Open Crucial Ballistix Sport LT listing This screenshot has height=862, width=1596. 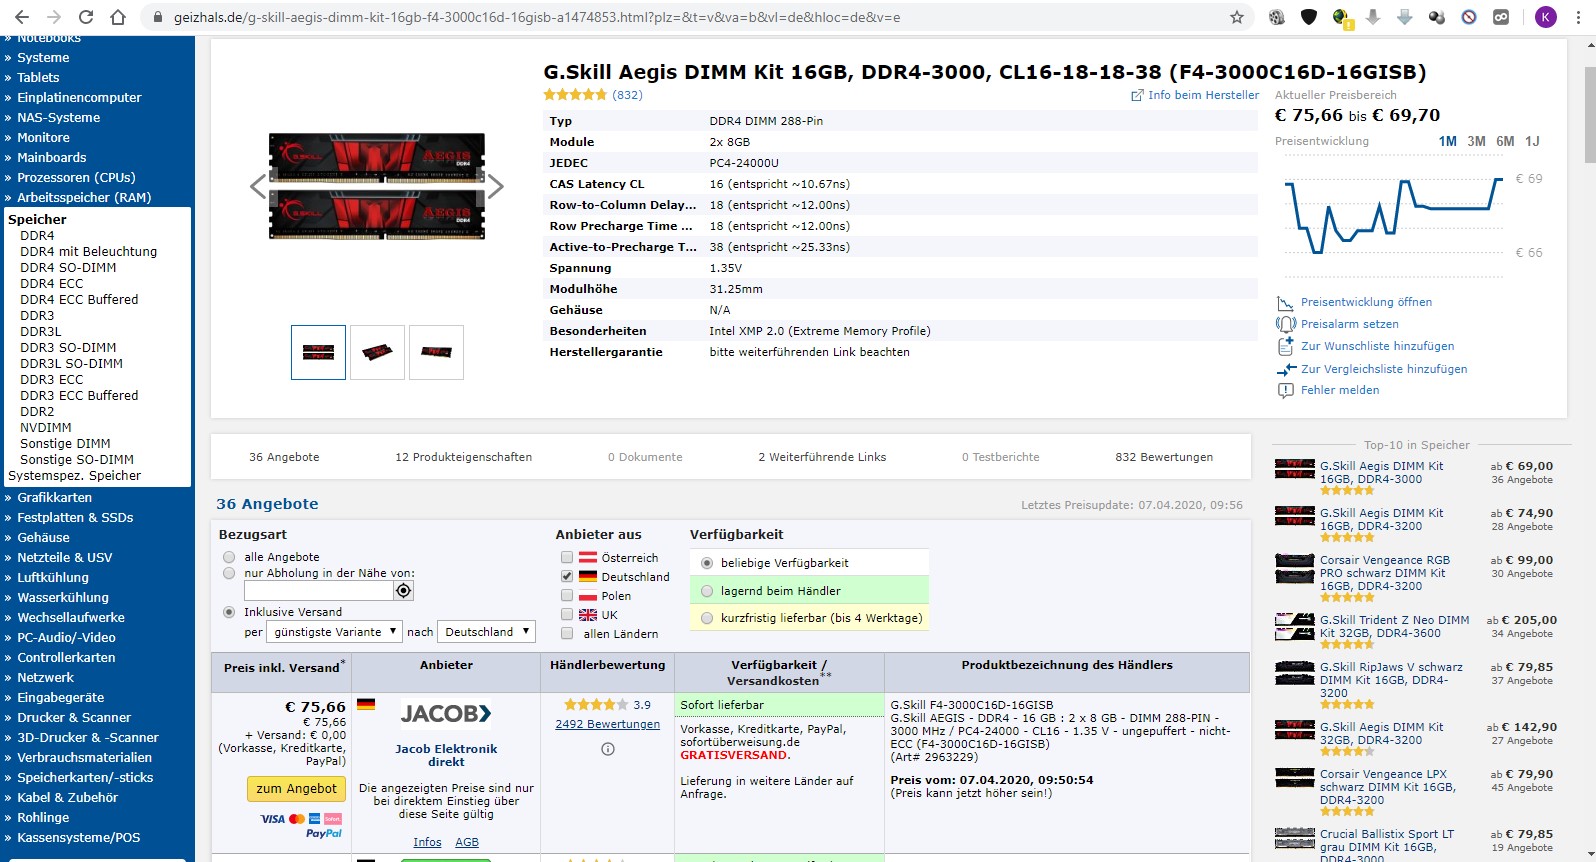(1386, 846)
